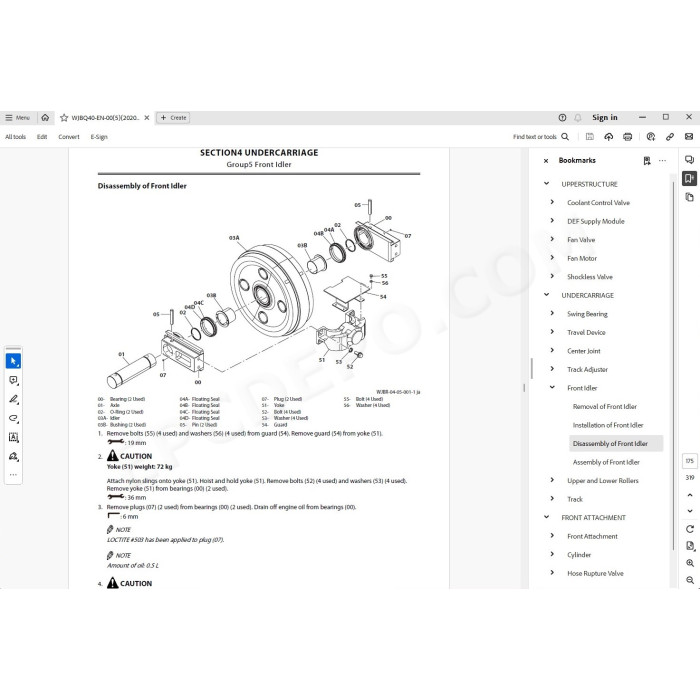Viewport: 700px width, 700px height.
Task: Open more tools ellipsis in left toolbar
Action: 13,475
